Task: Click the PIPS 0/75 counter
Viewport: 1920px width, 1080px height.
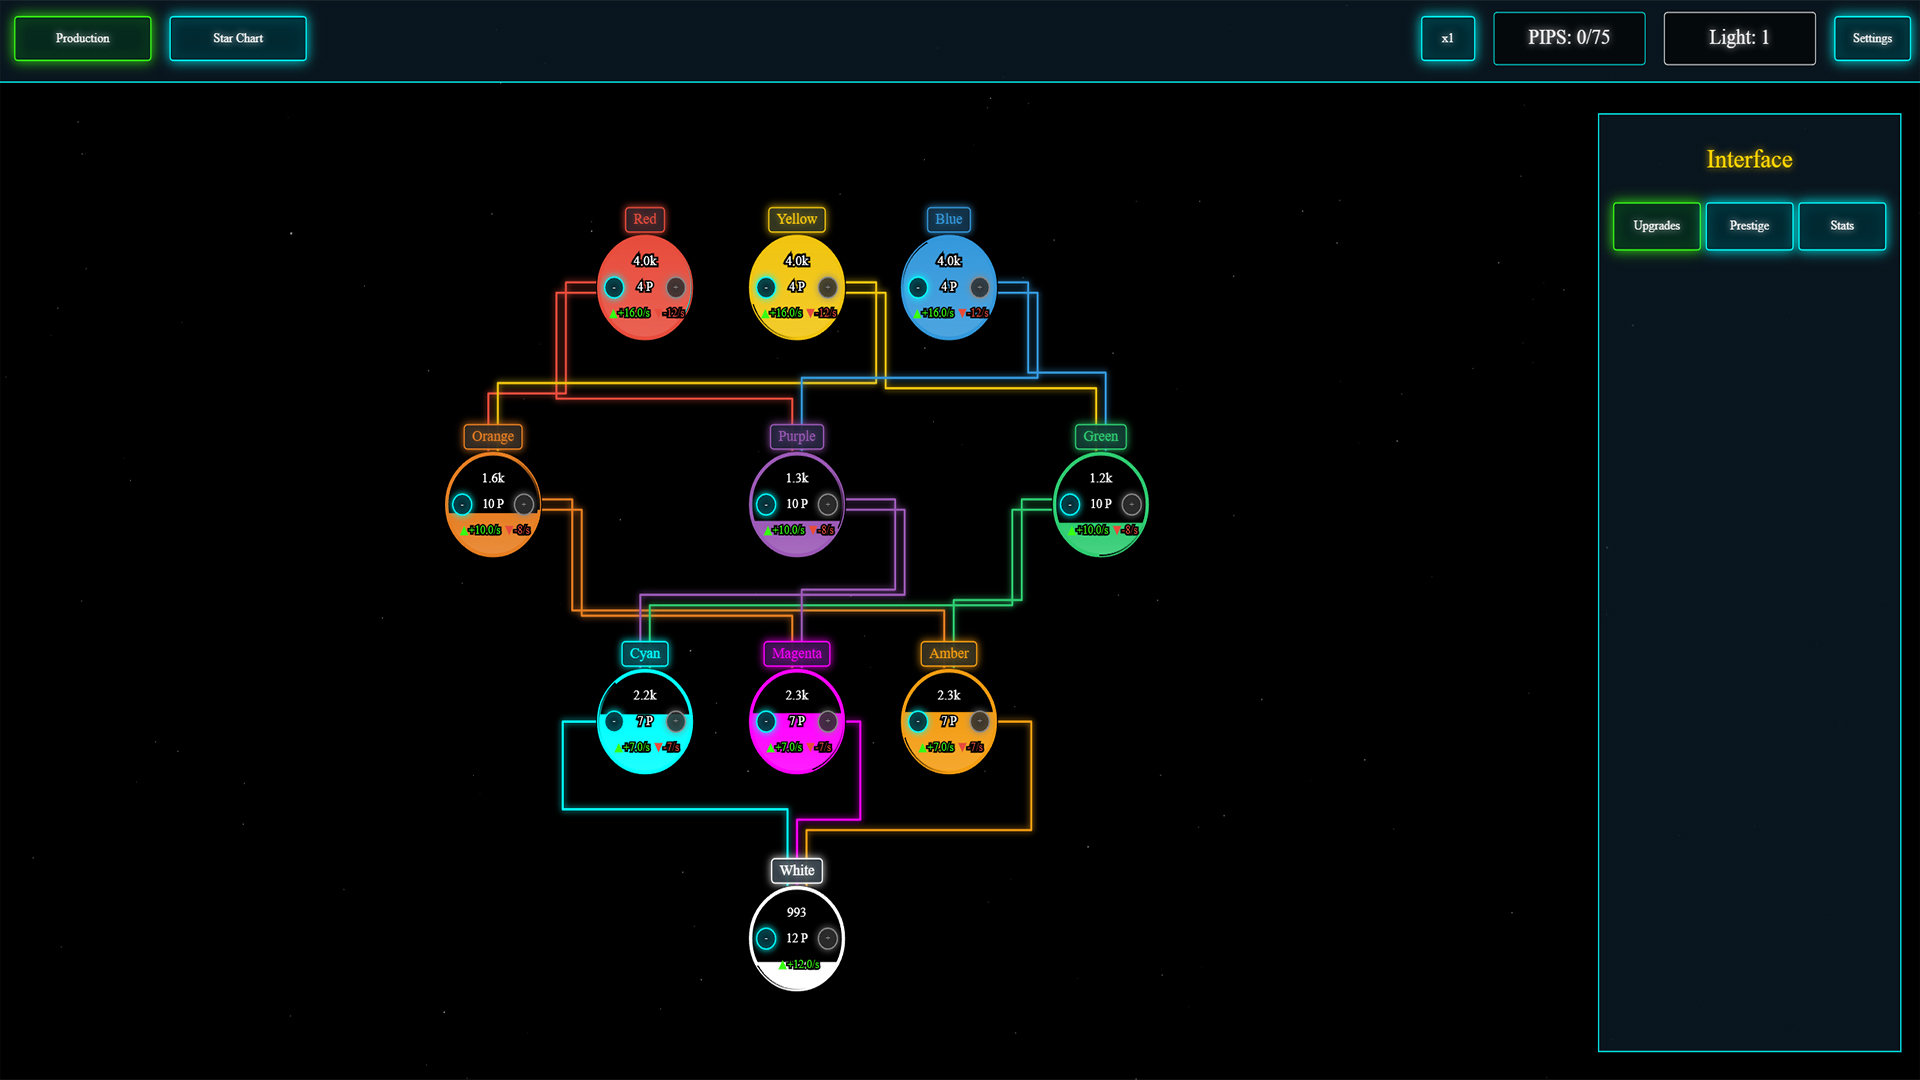Action: click(1568, 38)
